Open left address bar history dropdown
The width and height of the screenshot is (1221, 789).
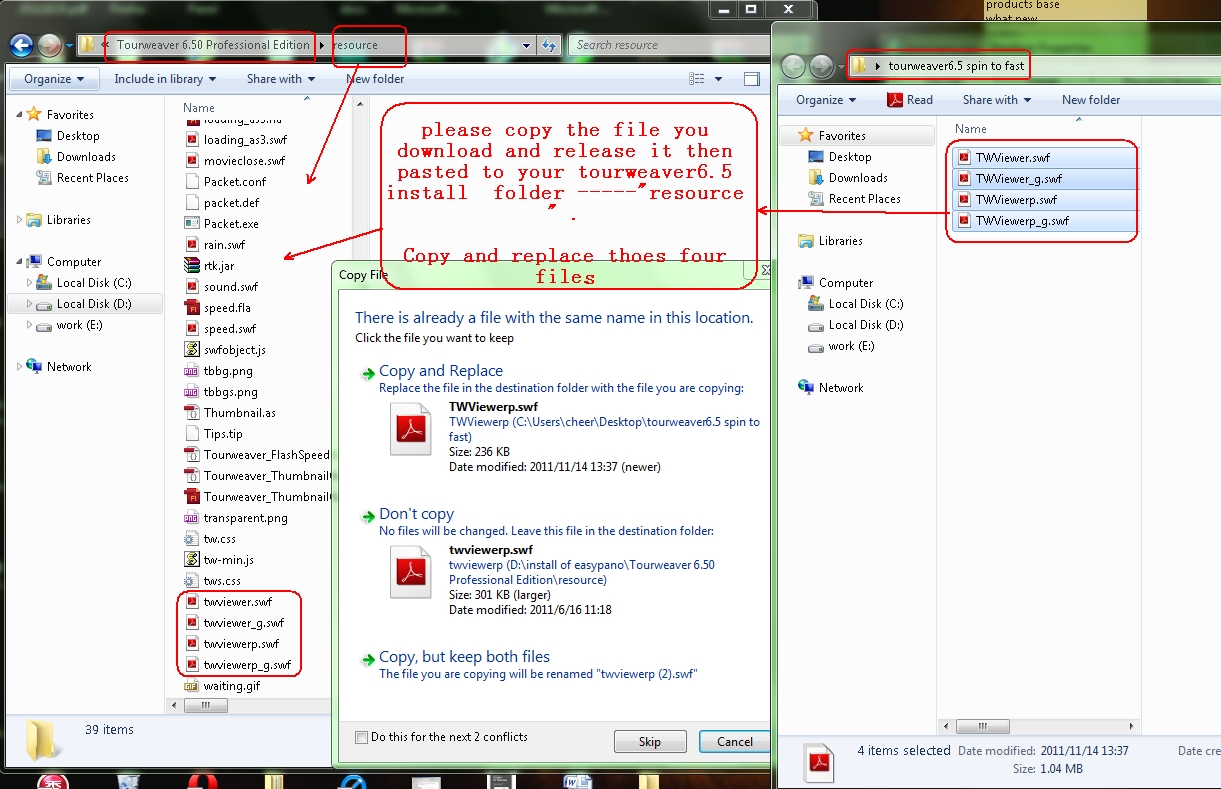click(x=527, y=45)
